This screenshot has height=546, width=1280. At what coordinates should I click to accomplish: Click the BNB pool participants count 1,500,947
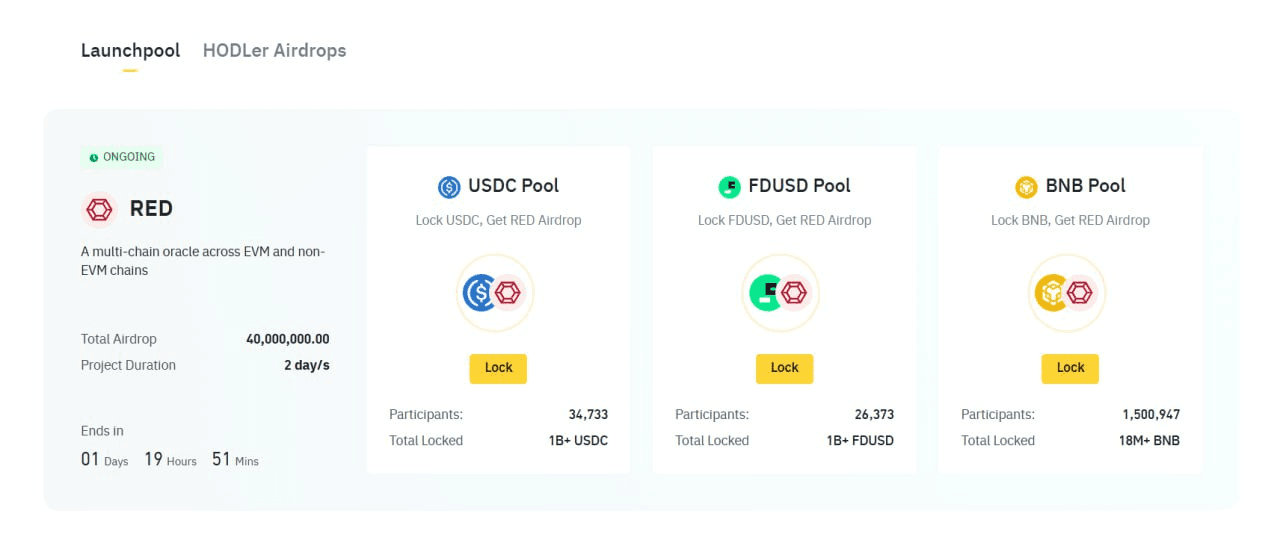1151,414
